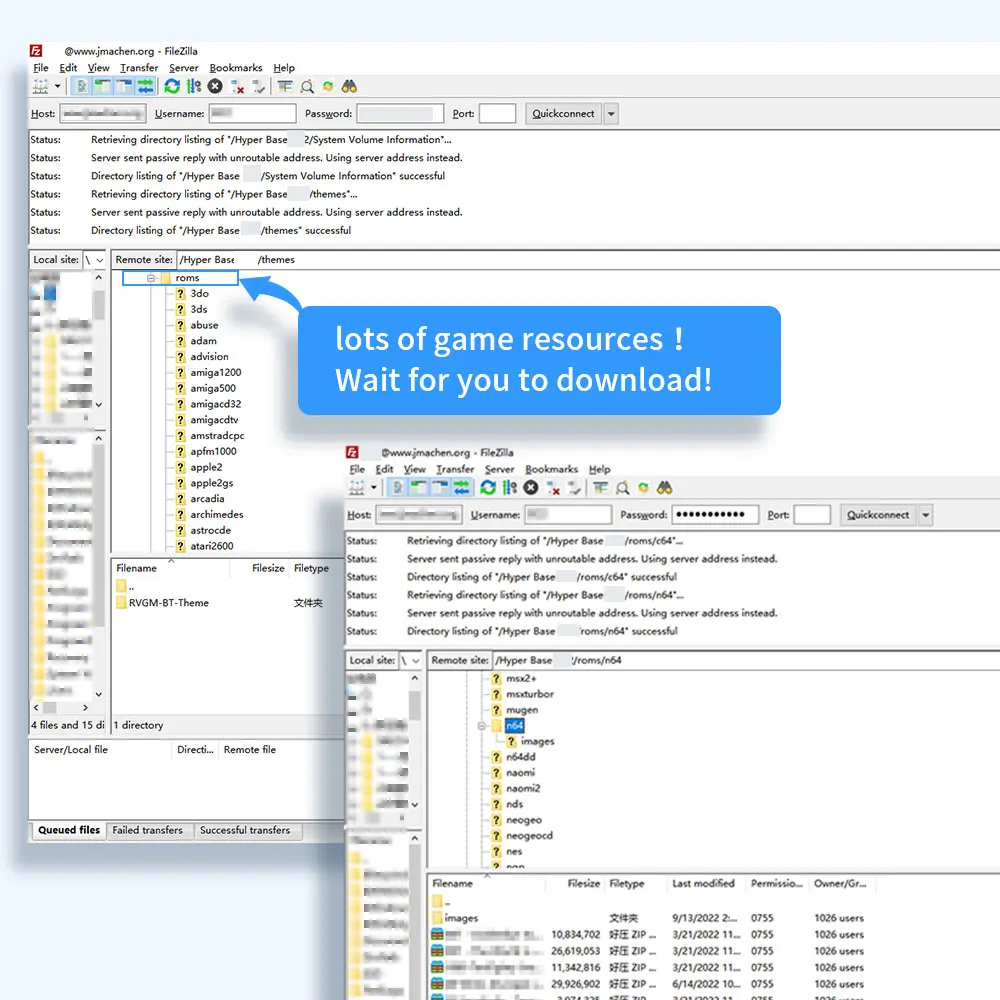
Task: Open the Find files search
Action: pos(349,85)
